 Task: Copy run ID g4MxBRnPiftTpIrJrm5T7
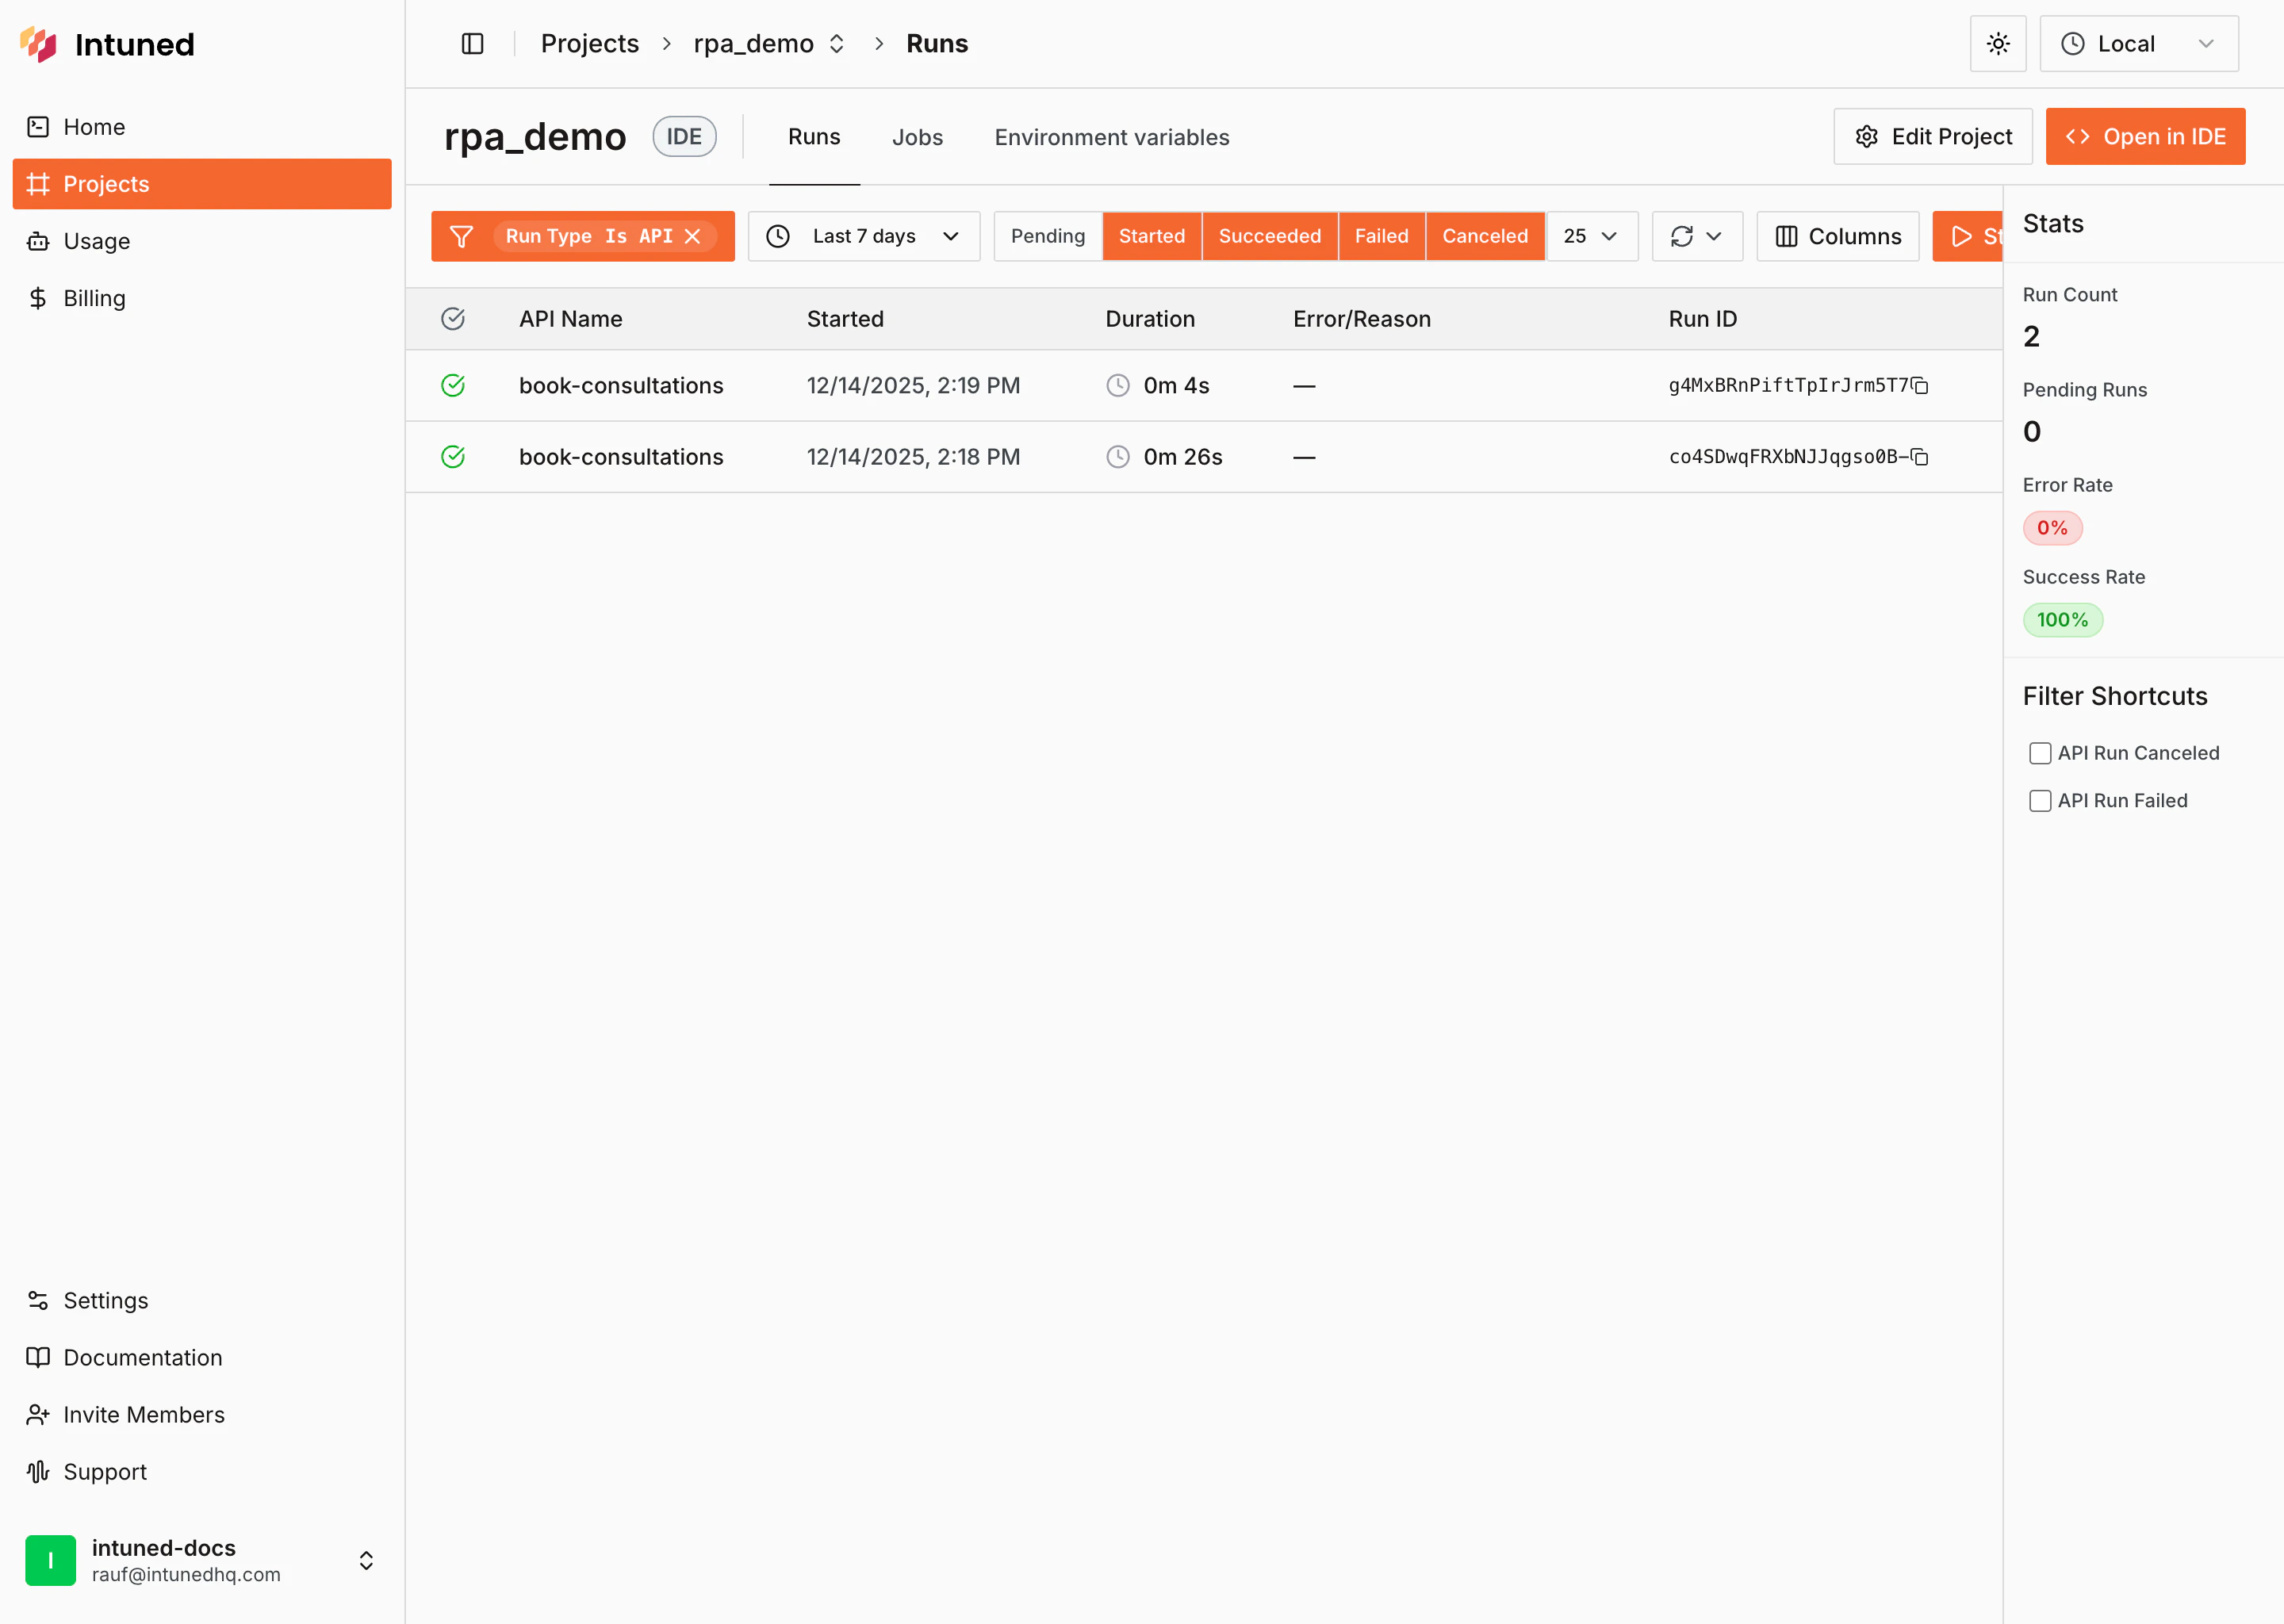1920,386
